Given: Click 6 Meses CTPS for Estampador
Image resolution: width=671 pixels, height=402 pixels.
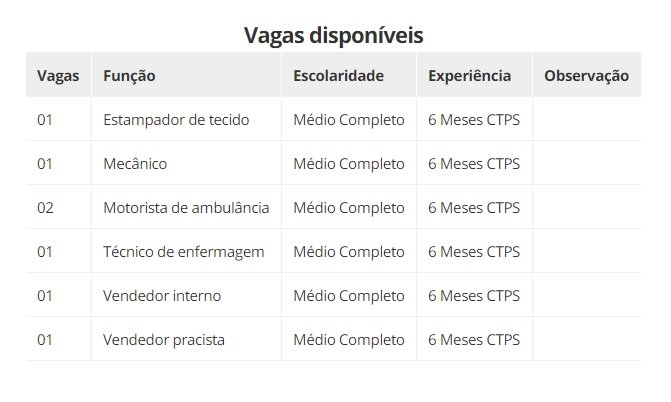Looking at the screenshot, I should (x=474, y=120).
